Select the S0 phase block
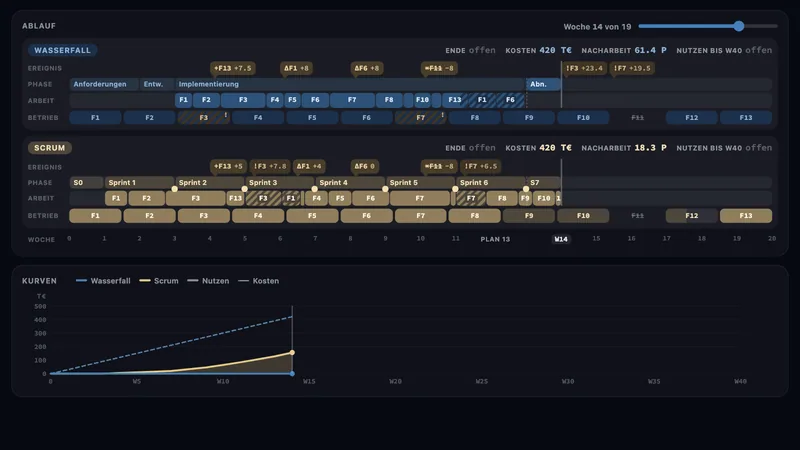This screenshot has width=800, height=450. click(86, 183)
